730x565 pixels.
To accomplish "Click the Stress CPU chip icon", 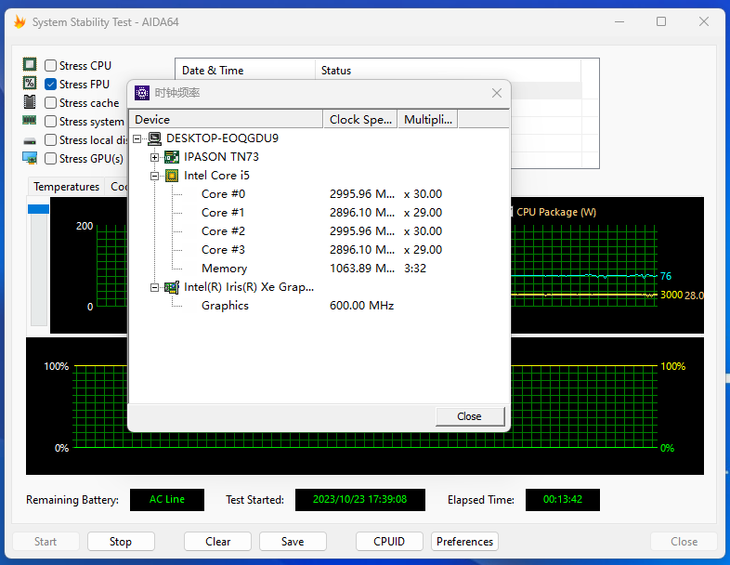I will (x=29, y=64).
